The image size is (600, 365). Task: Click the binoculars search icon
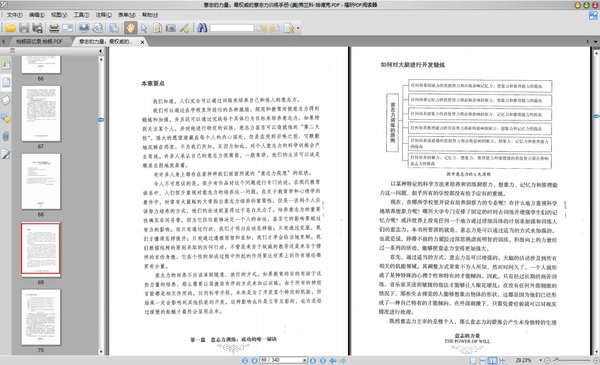(202, 28)
